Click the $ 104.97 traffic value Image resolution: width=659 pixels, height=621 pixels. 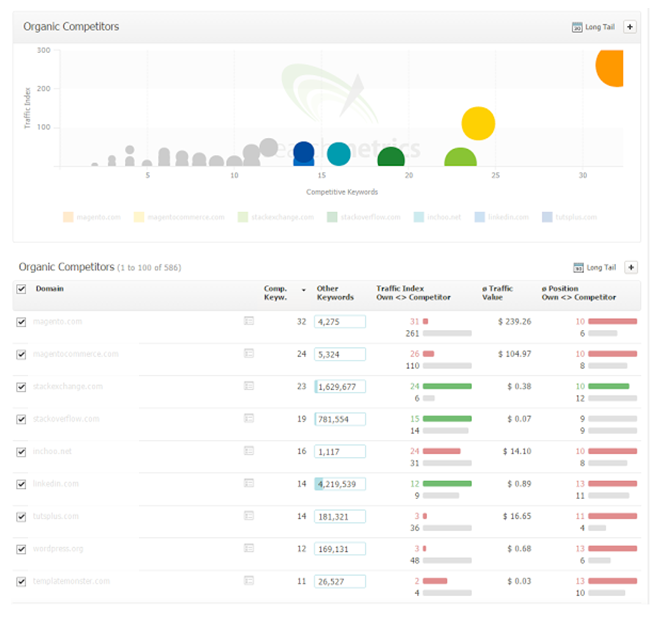514,354
